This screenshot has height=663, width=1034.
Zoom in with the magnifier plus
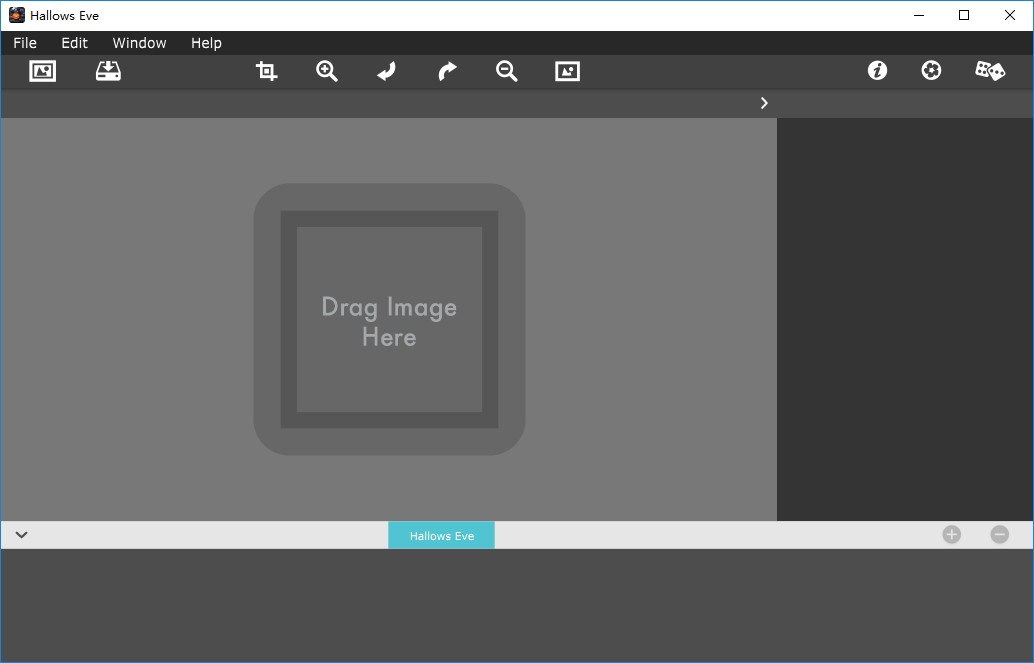[x=327, y=71]
